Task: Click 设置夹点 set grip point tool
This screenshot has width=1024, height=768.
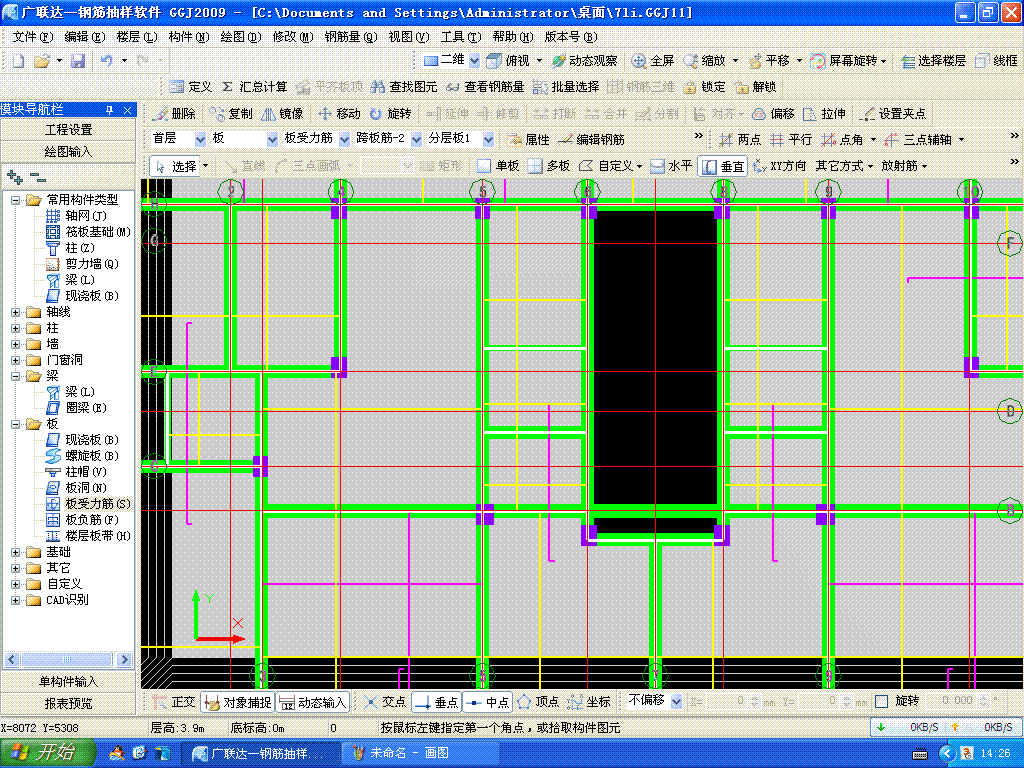Action: pyautogui.click(x=892, y=114)
